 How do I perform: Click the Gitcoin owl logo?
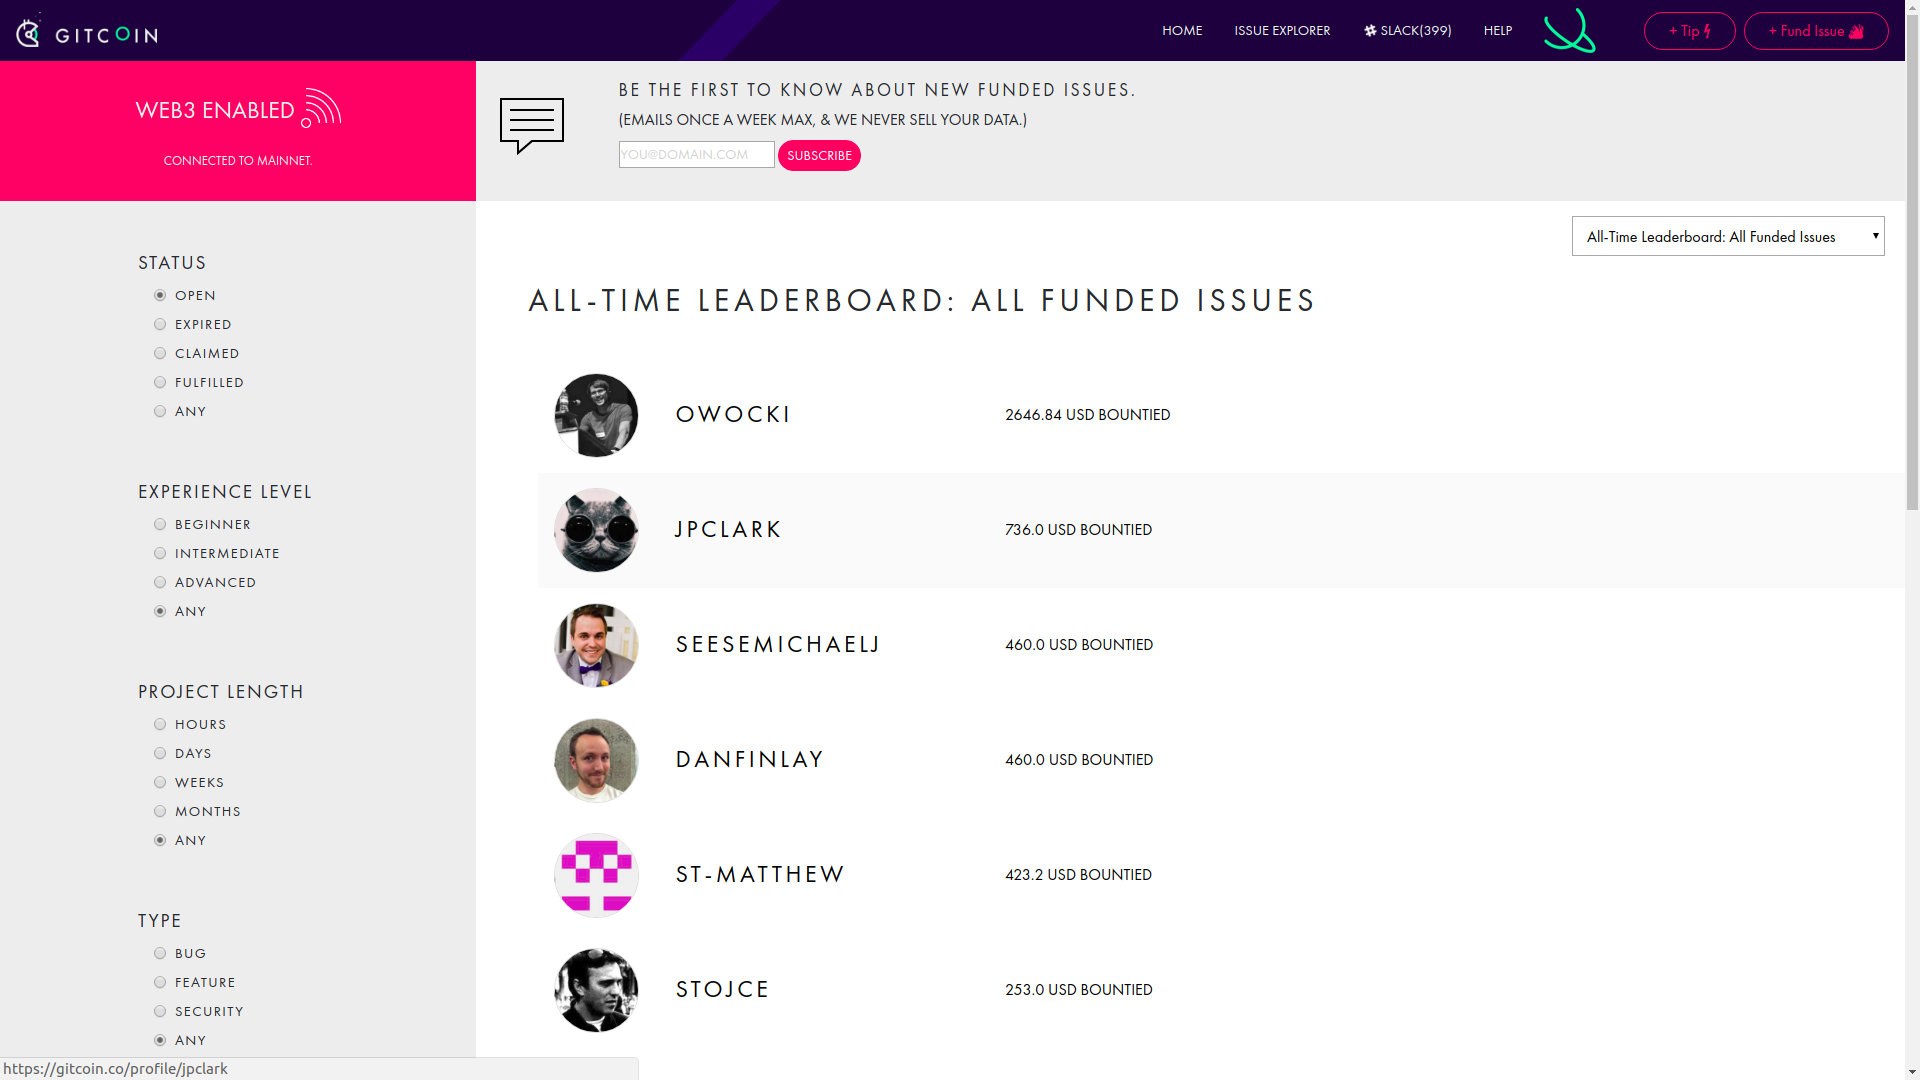pos(30,31)
